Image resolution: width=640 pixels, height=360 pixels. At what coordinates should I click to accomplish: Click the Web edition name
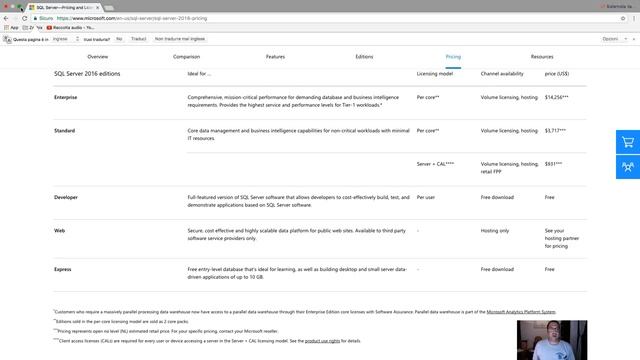(60, 231)
